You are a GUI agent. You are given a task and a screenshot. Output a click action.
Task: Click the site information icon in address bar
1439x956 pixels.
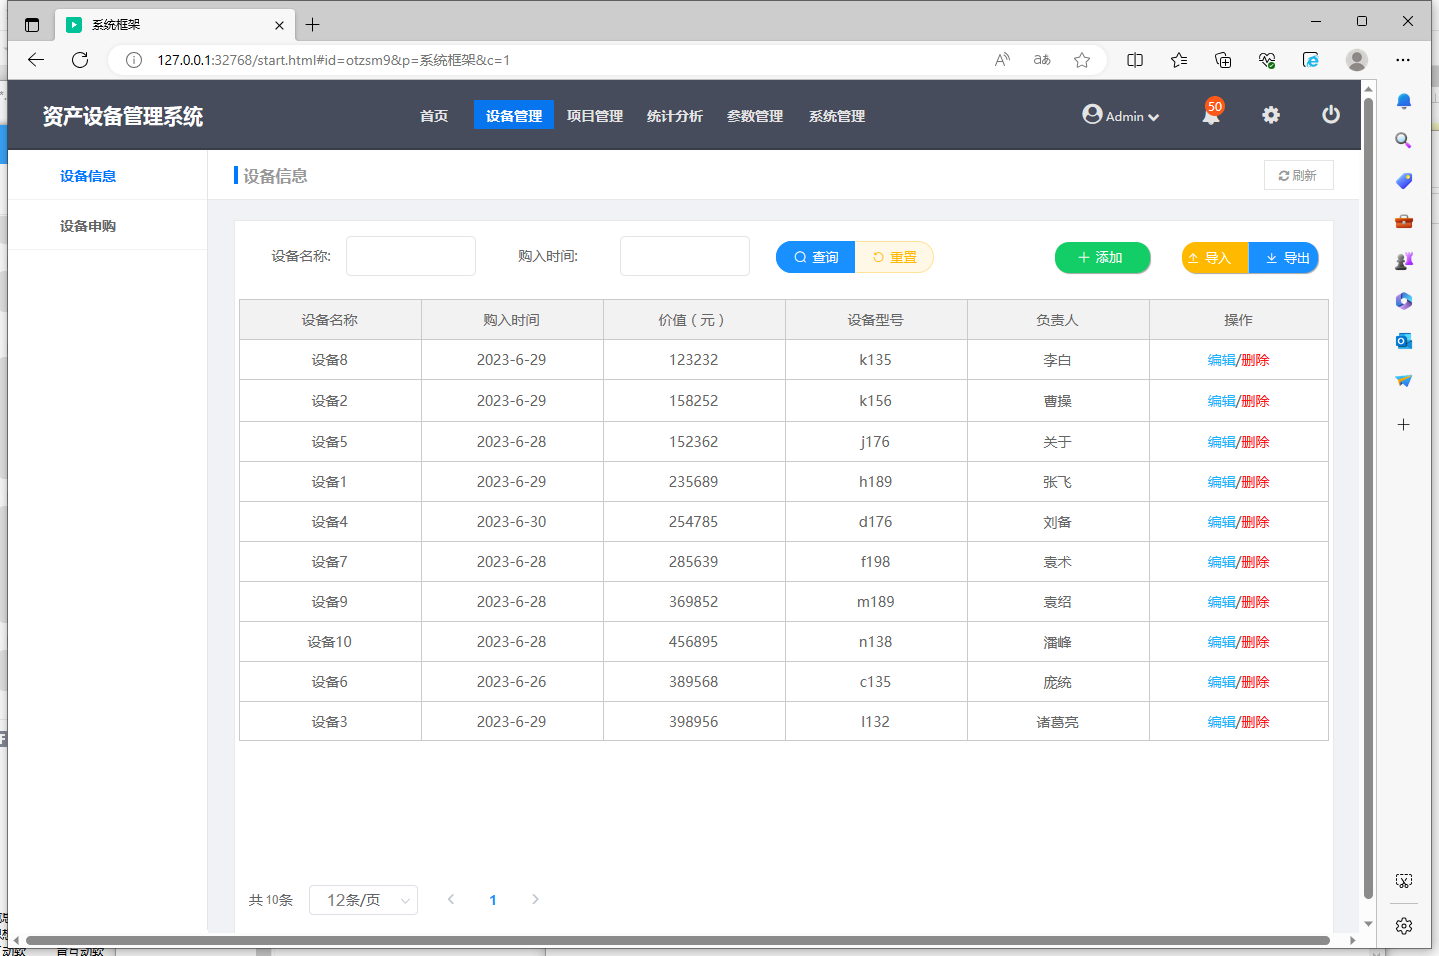134,60
